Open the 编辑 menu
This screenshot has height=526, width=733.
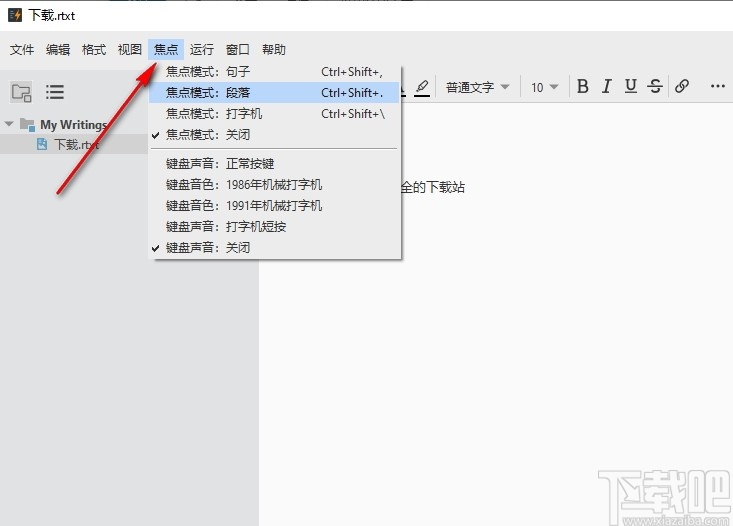coord(58,50)
